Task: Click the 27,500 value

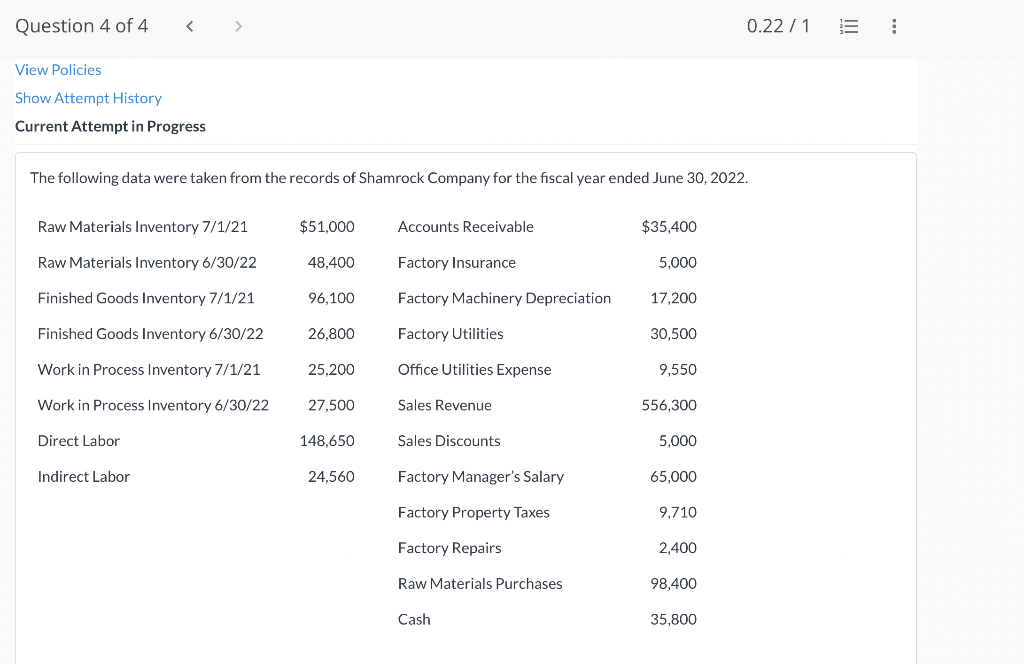Action: click(x=331, y=405)
